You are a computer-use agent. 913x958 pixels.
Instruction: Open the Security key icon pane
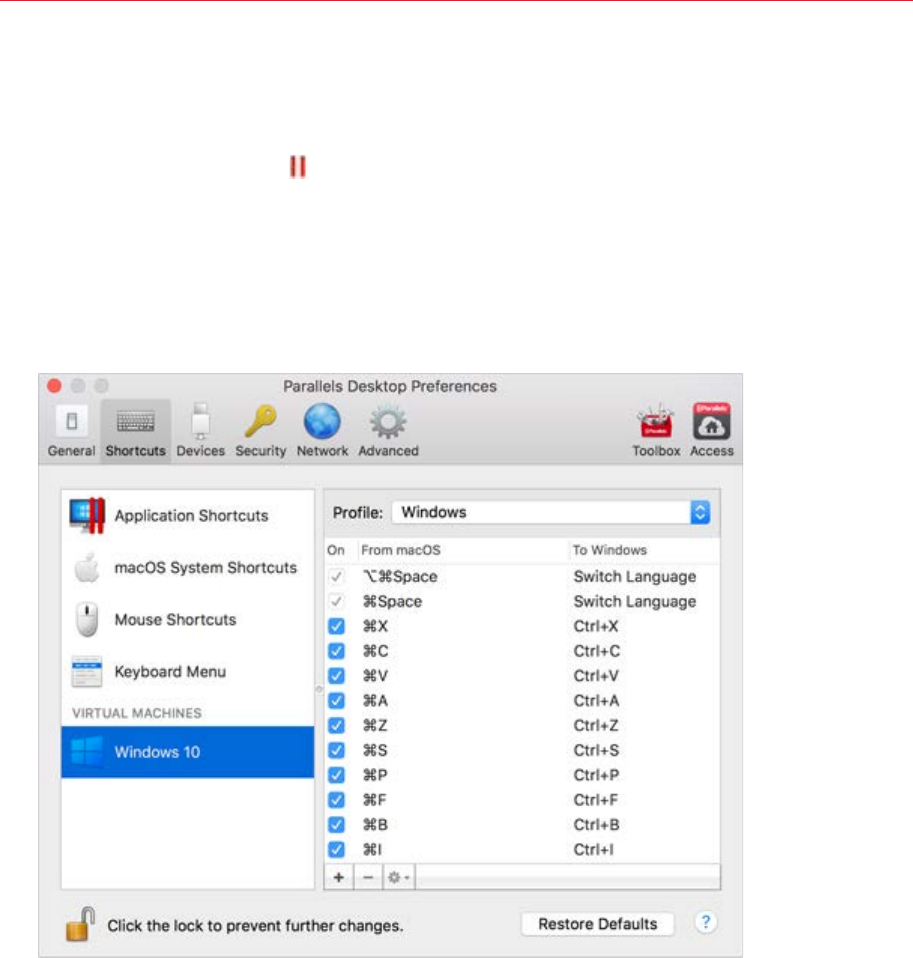[261, 431]
